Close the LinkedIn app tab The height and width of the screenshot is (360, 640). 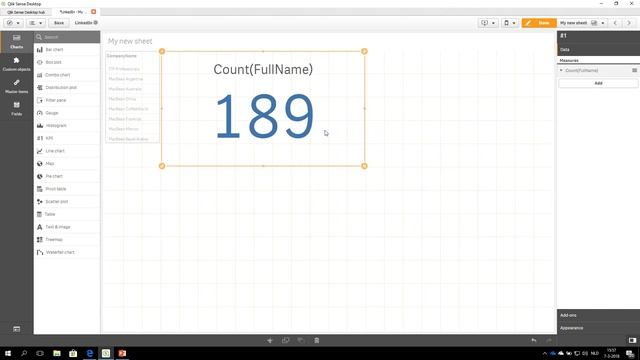pyautogui.click(x=93, y=12)
